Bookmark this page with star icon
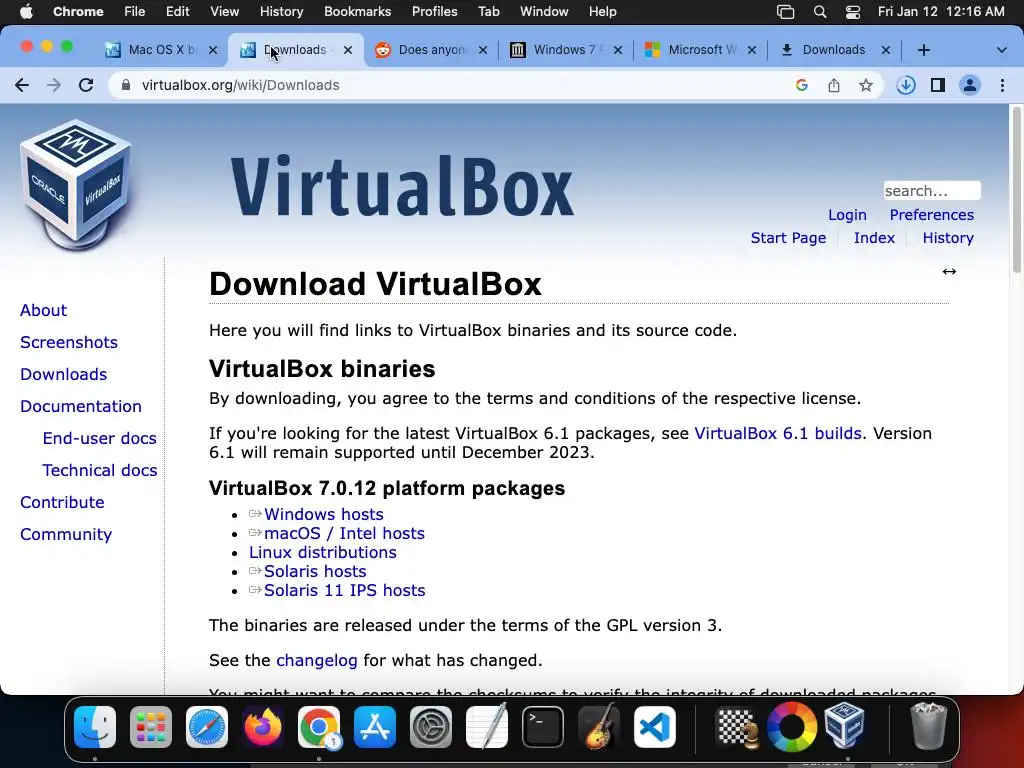Image resolution: width=1024 pixels, height=768 pixels. point(866,85)
